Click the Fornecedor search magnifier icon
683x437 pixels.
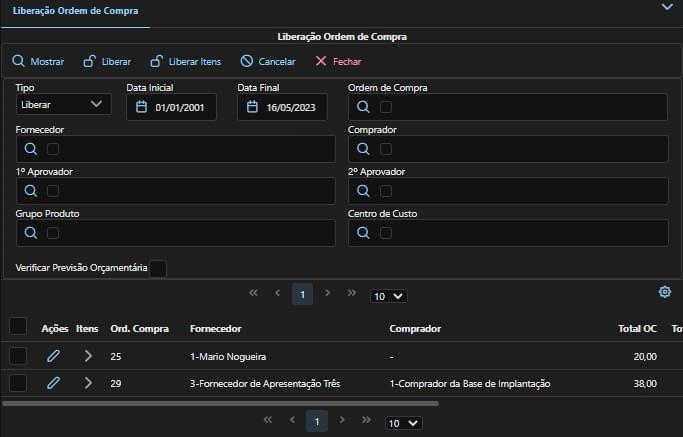(31, 149)
